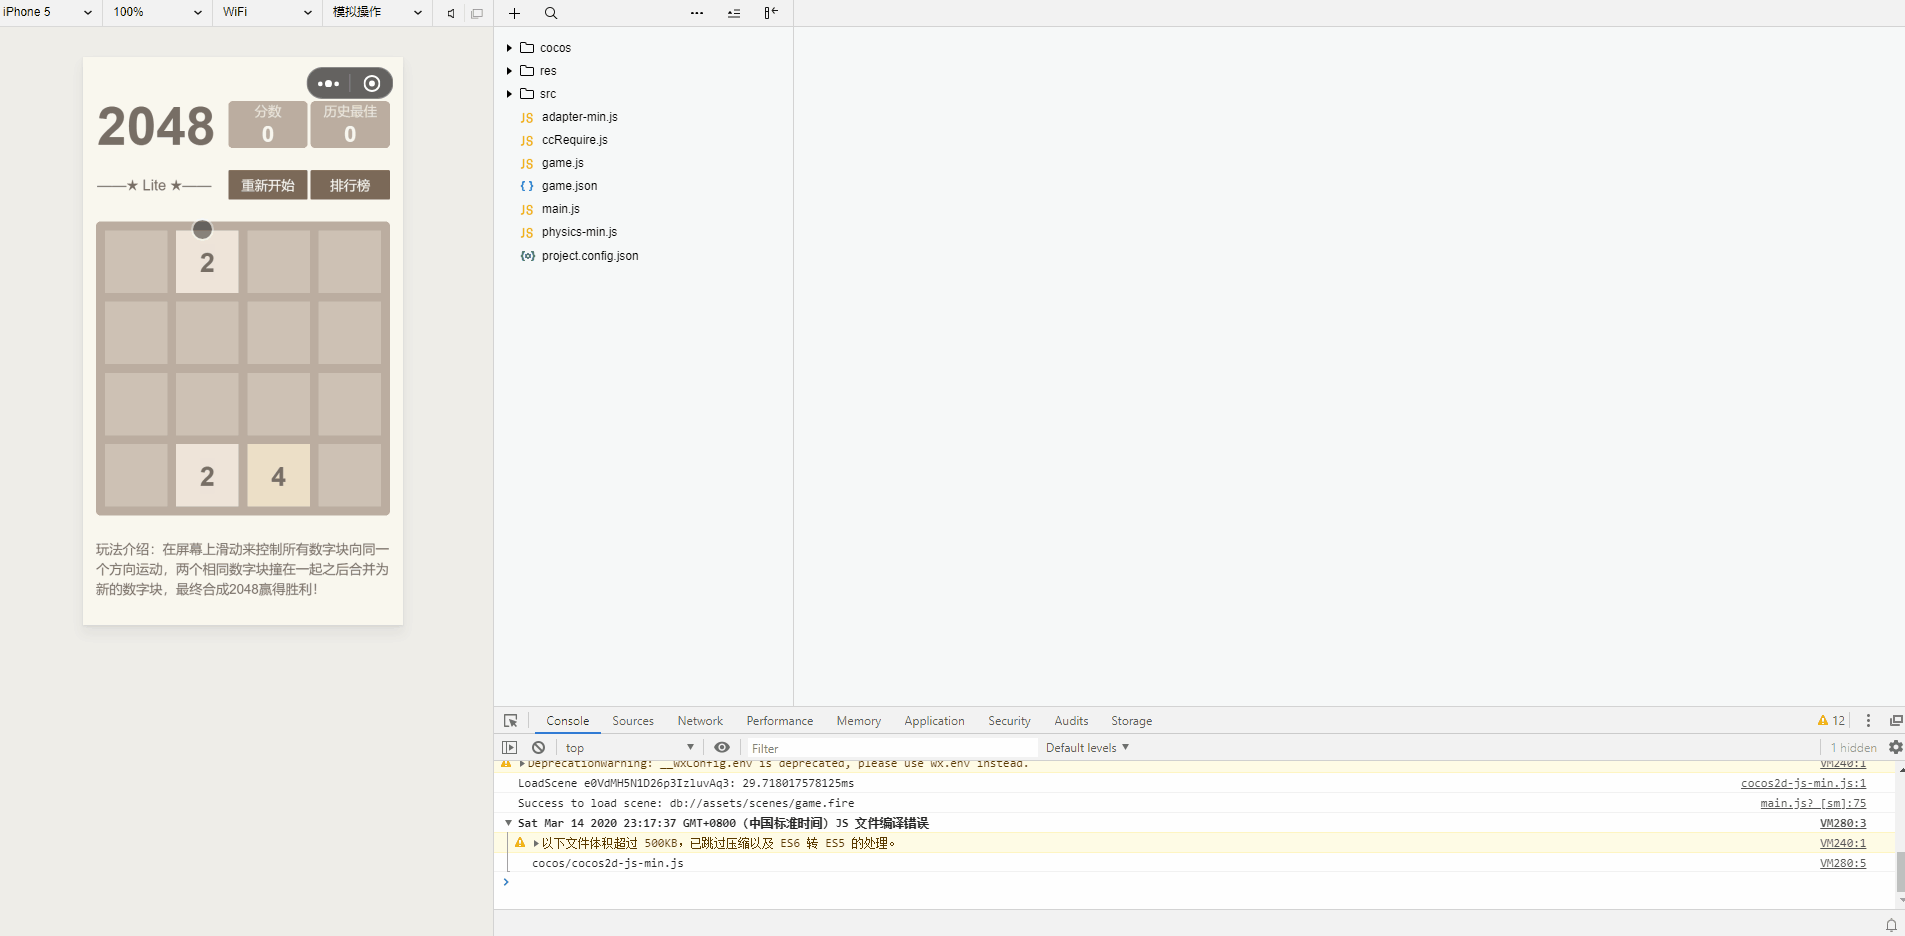Open cocos2d-js-min.js:1 source link
Viewport: 1905px width, 936px height.
[x=1803, y=784]
